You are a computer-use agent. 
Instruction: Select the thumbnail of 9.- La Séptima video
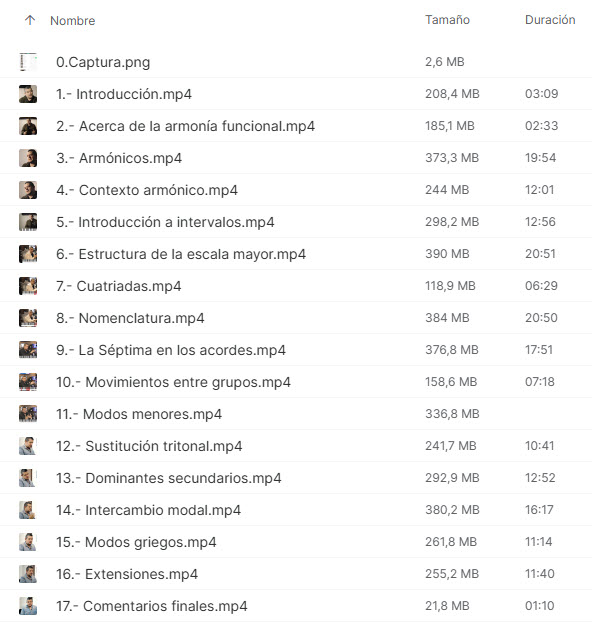click(28, 350)
